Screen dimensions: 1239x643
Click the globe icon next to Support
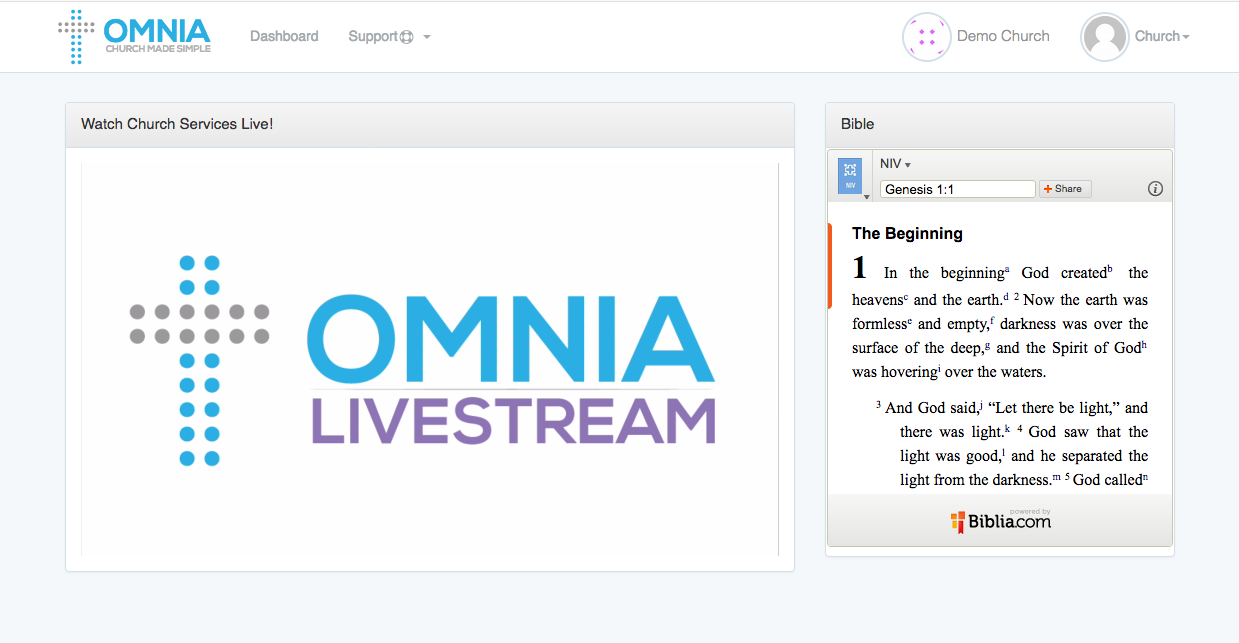tap(408, 36)
